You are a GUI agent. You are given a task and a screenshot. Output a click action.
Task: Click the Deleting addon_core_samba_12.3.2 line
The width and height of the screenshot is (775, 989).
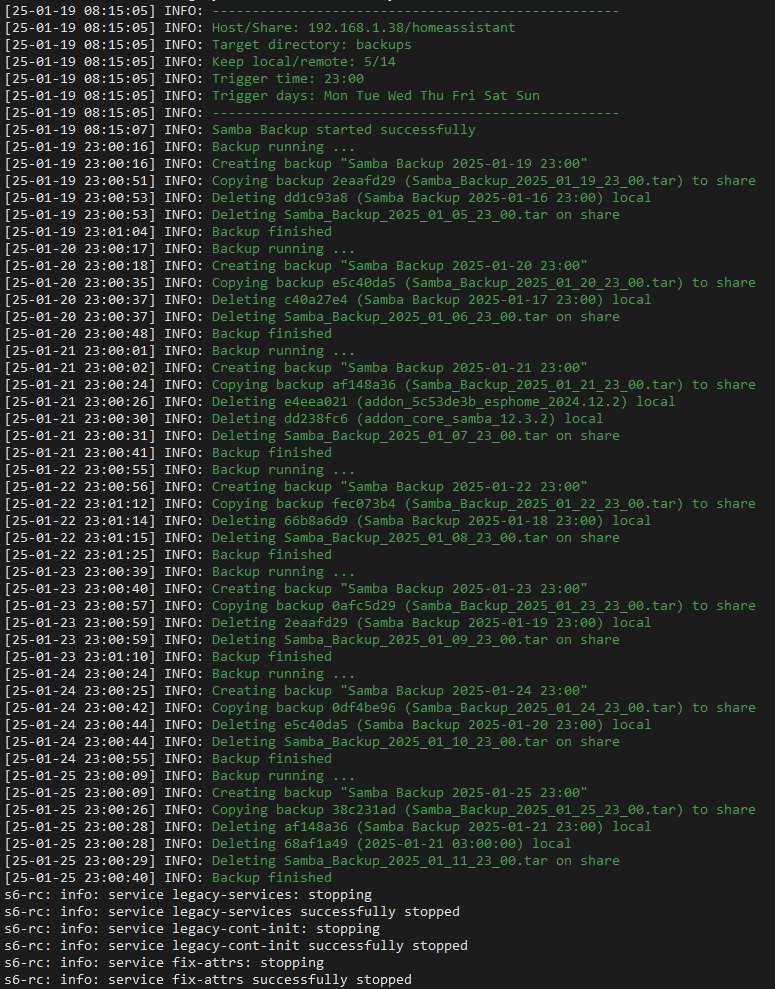(x=407, y=419)
